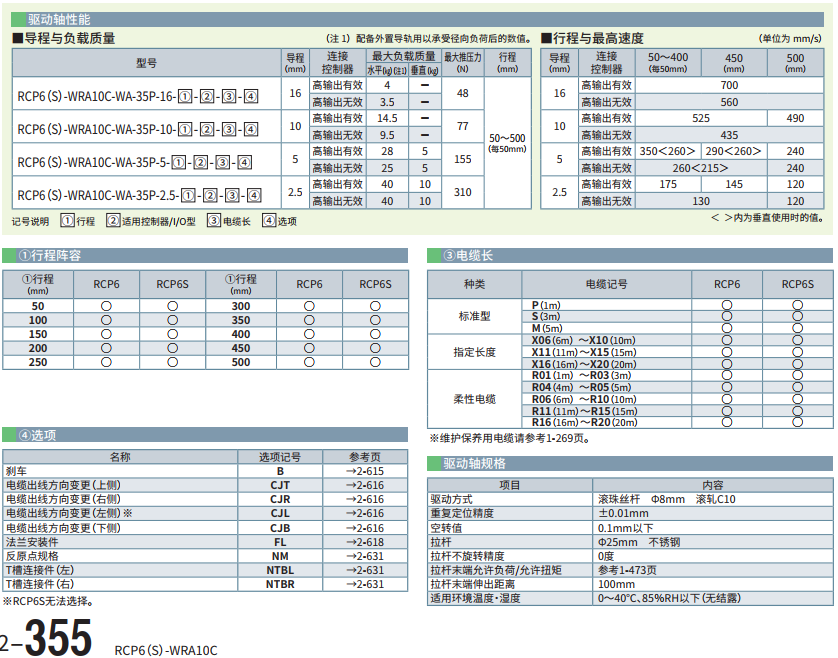Click the speed cell 350<260>
838x658 pixels.
(x=668, y=151)
